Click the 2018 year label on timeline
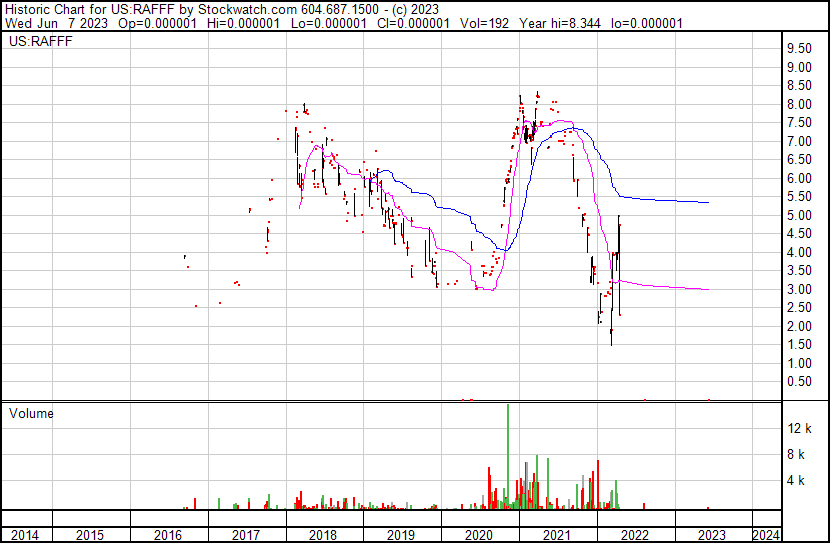Viewport: 830px width, 543px height. 323,535
